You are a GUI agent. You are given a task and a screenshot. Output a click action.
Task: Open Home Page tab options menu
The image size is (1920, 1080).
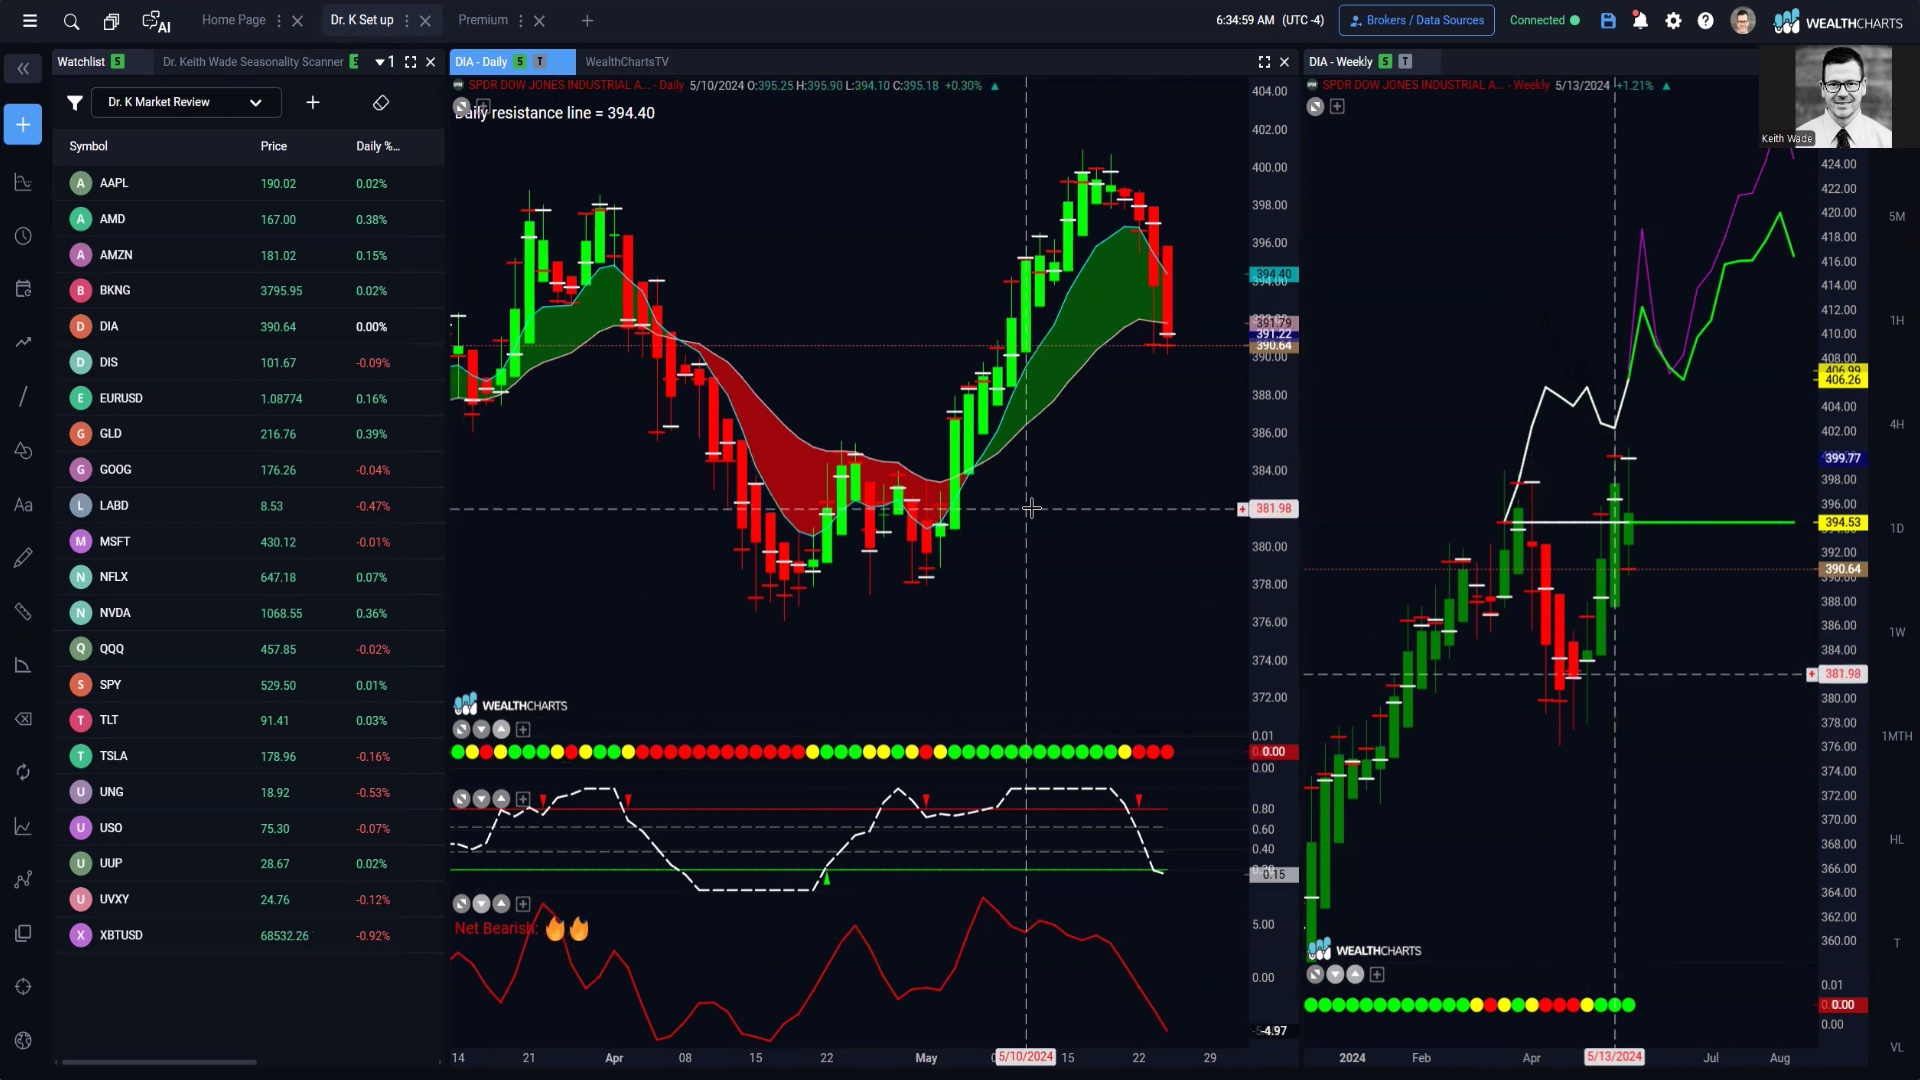coord(279,20)
